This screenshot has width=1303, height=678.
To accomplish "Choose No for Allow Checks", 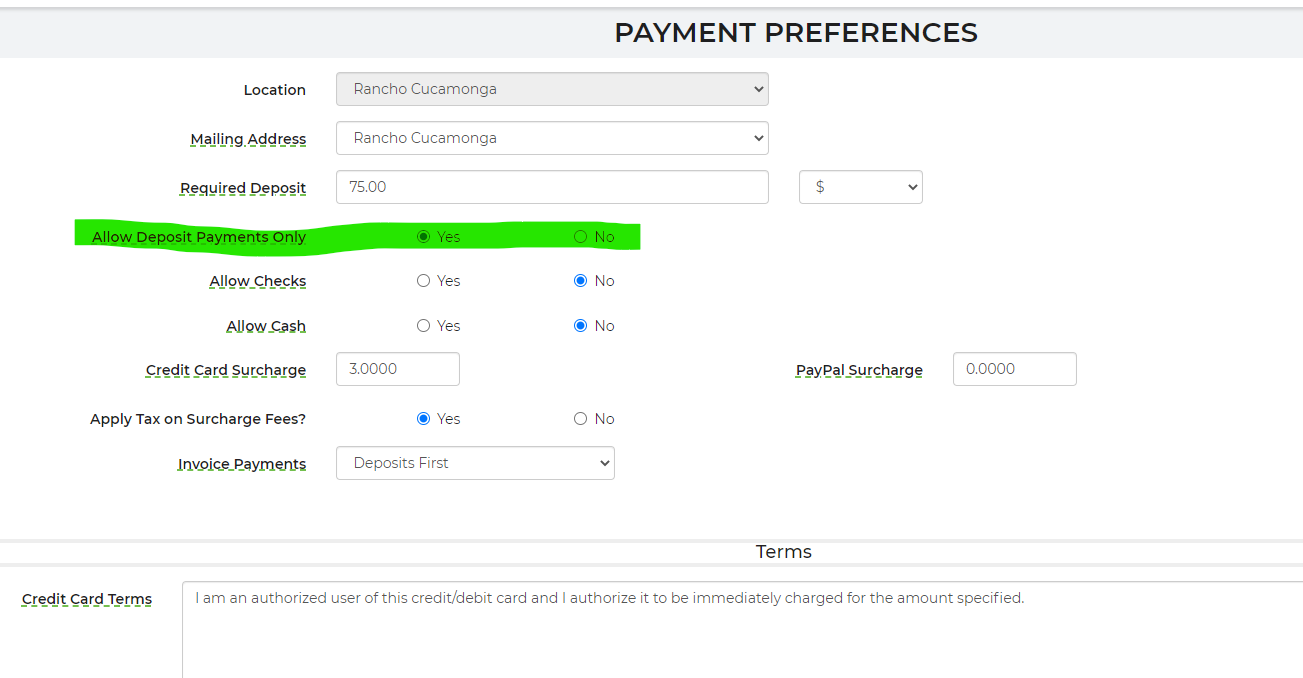I will [580, 281].
